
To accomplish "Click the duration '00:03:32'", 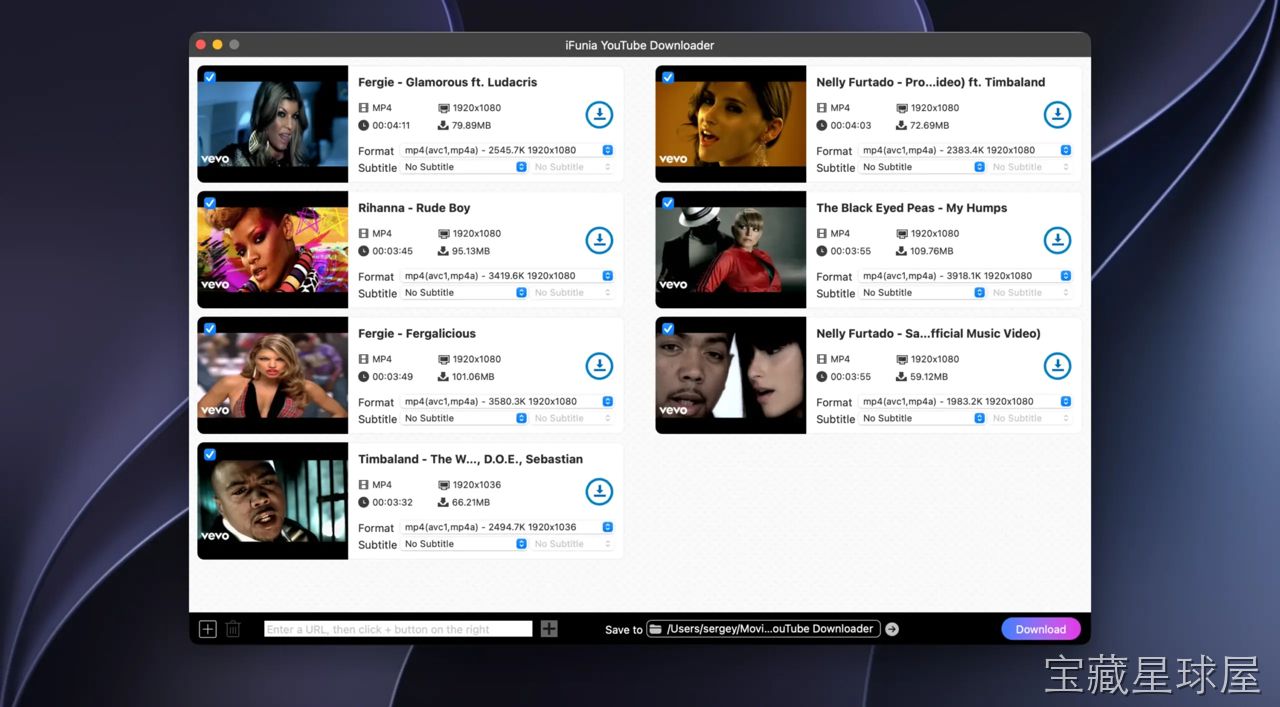I will [392, 503].
